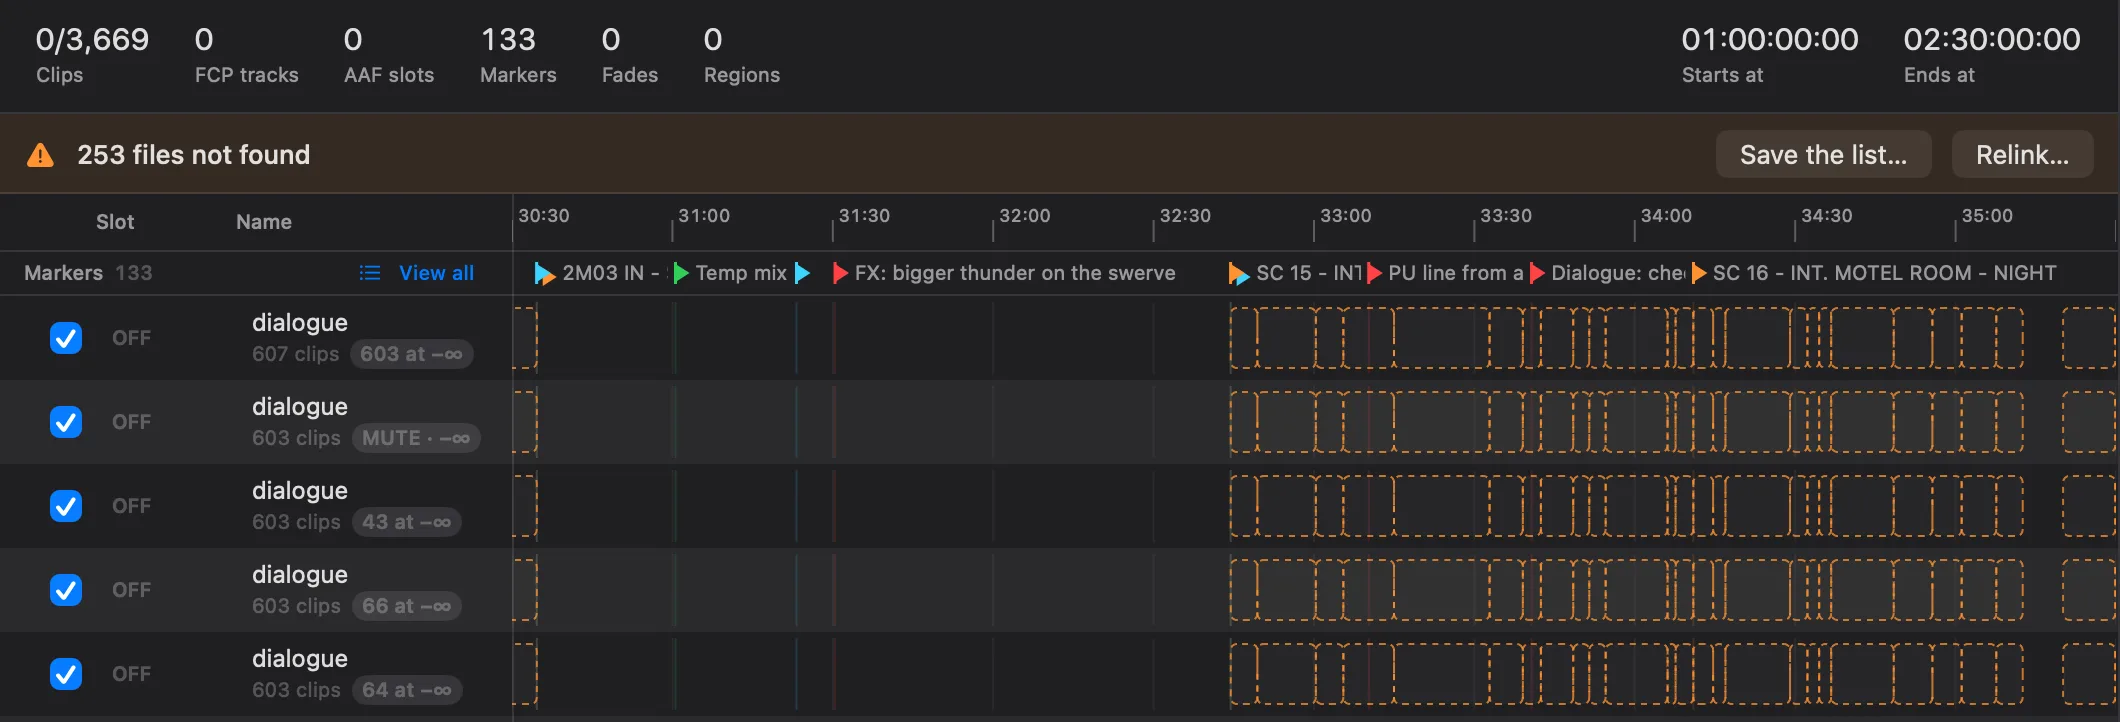Open the OFF slot selector for the 607 clips track
The width and height of the screenshot is (2120, 722).
point(131,338)
